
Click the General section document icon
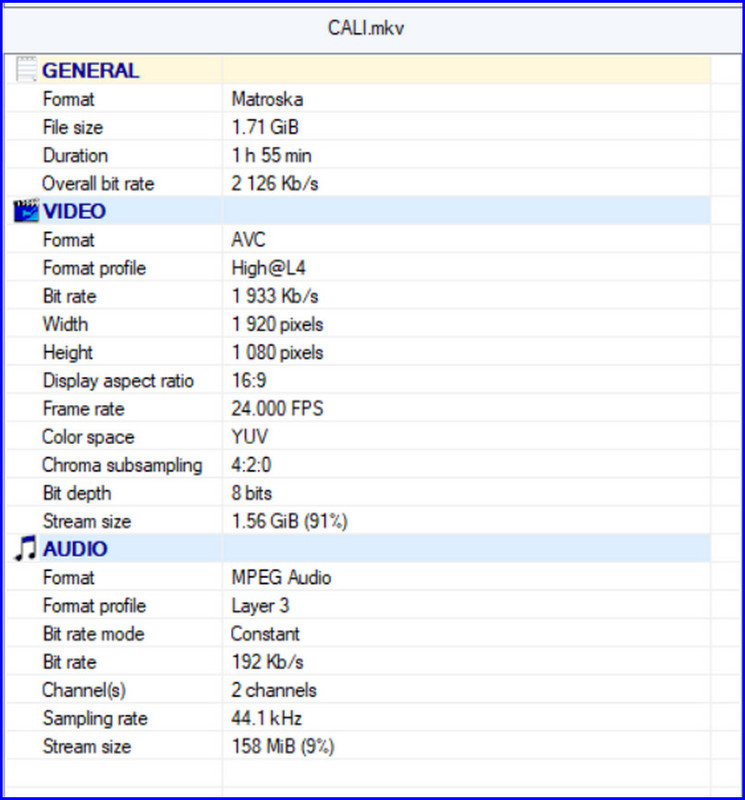(26, 69)
